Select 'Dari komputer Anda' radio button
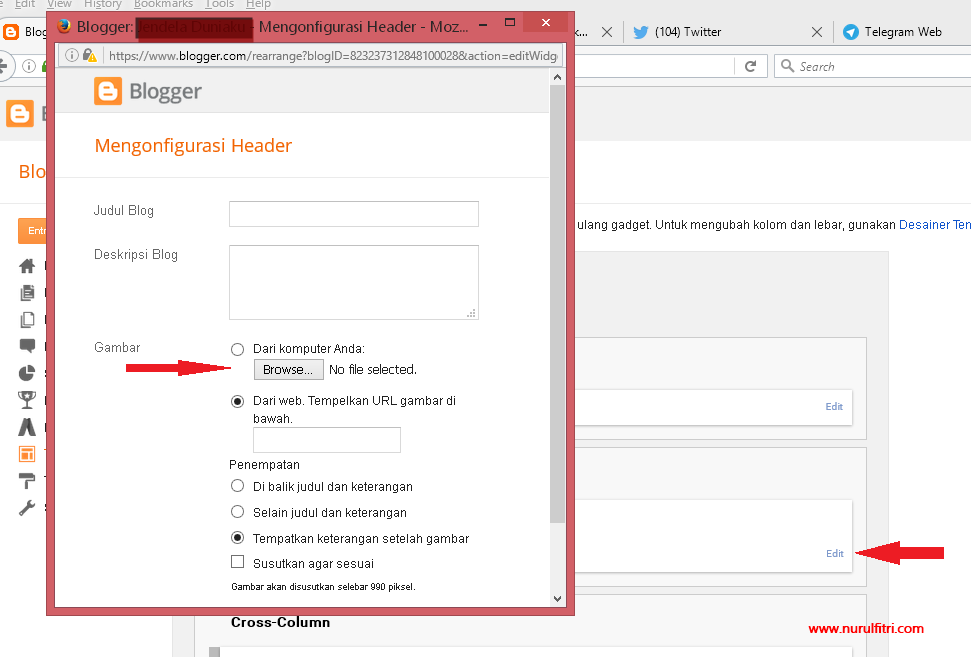 (237, 349)
